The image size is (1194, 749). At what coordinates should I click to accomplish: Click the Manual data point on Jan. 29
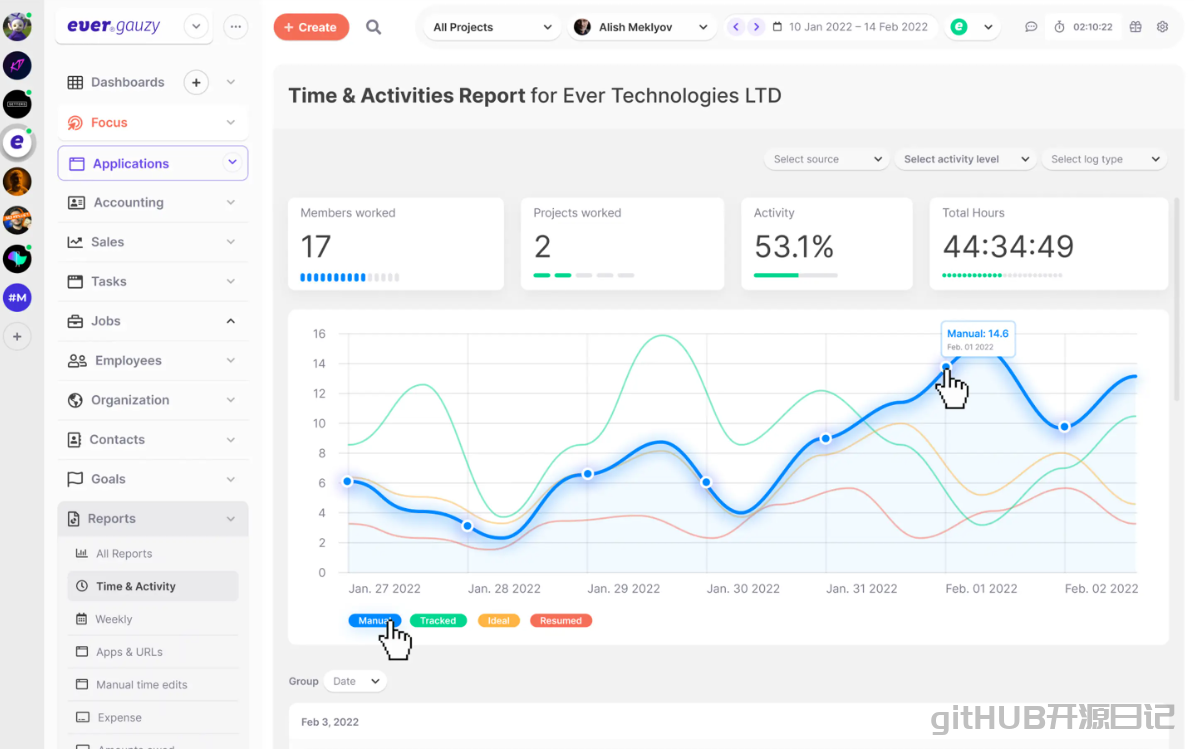pos(588,474)
